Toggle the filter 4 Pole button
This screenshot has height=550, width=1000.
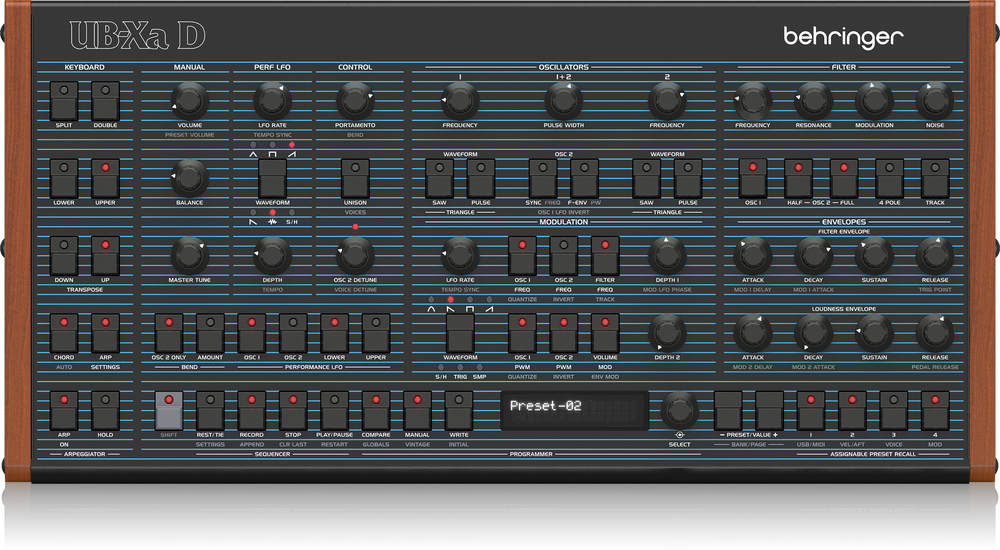(889, 178)
